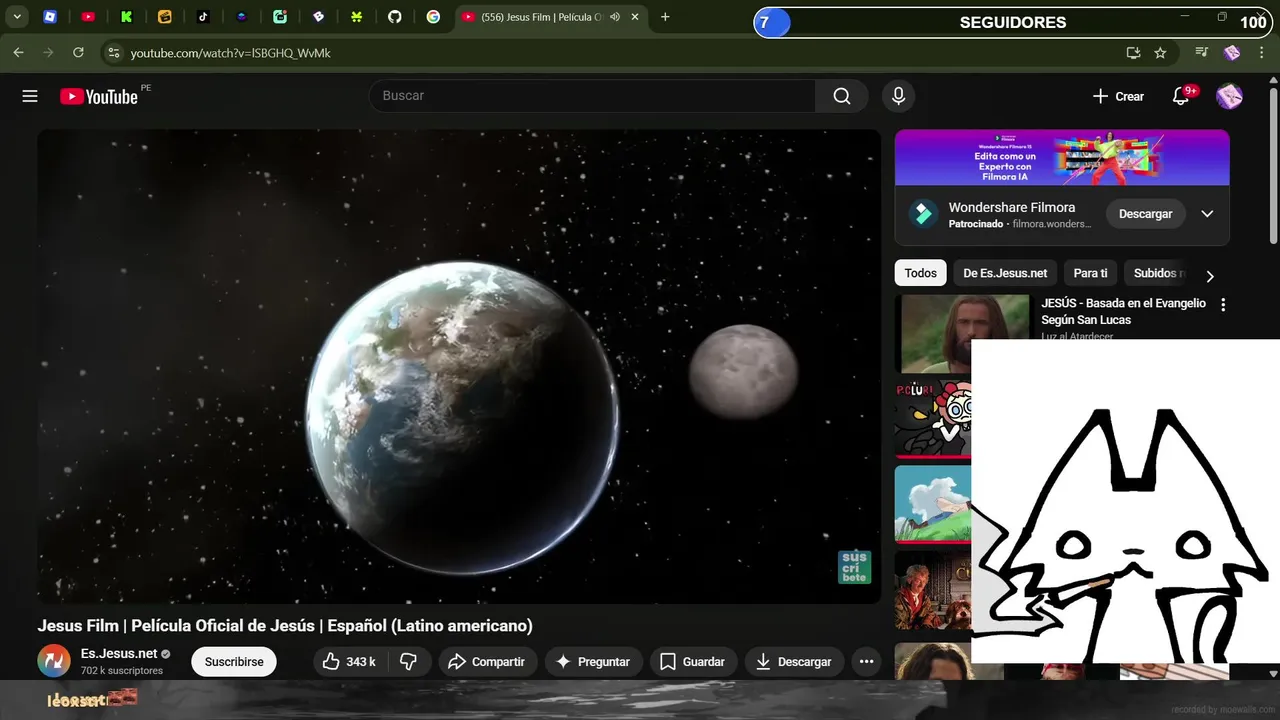Select the De Es.Jesus.net filter chip
This screenshot has width=1280, height=720.
pos(1005,273)
